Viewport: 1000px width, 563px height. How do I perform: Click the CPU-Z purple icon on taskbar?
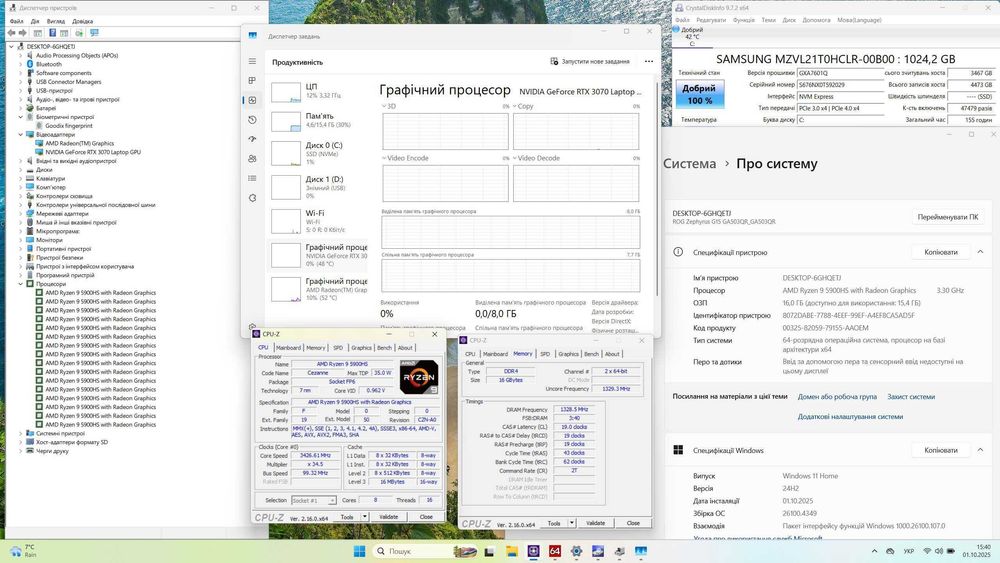(534, 551)
